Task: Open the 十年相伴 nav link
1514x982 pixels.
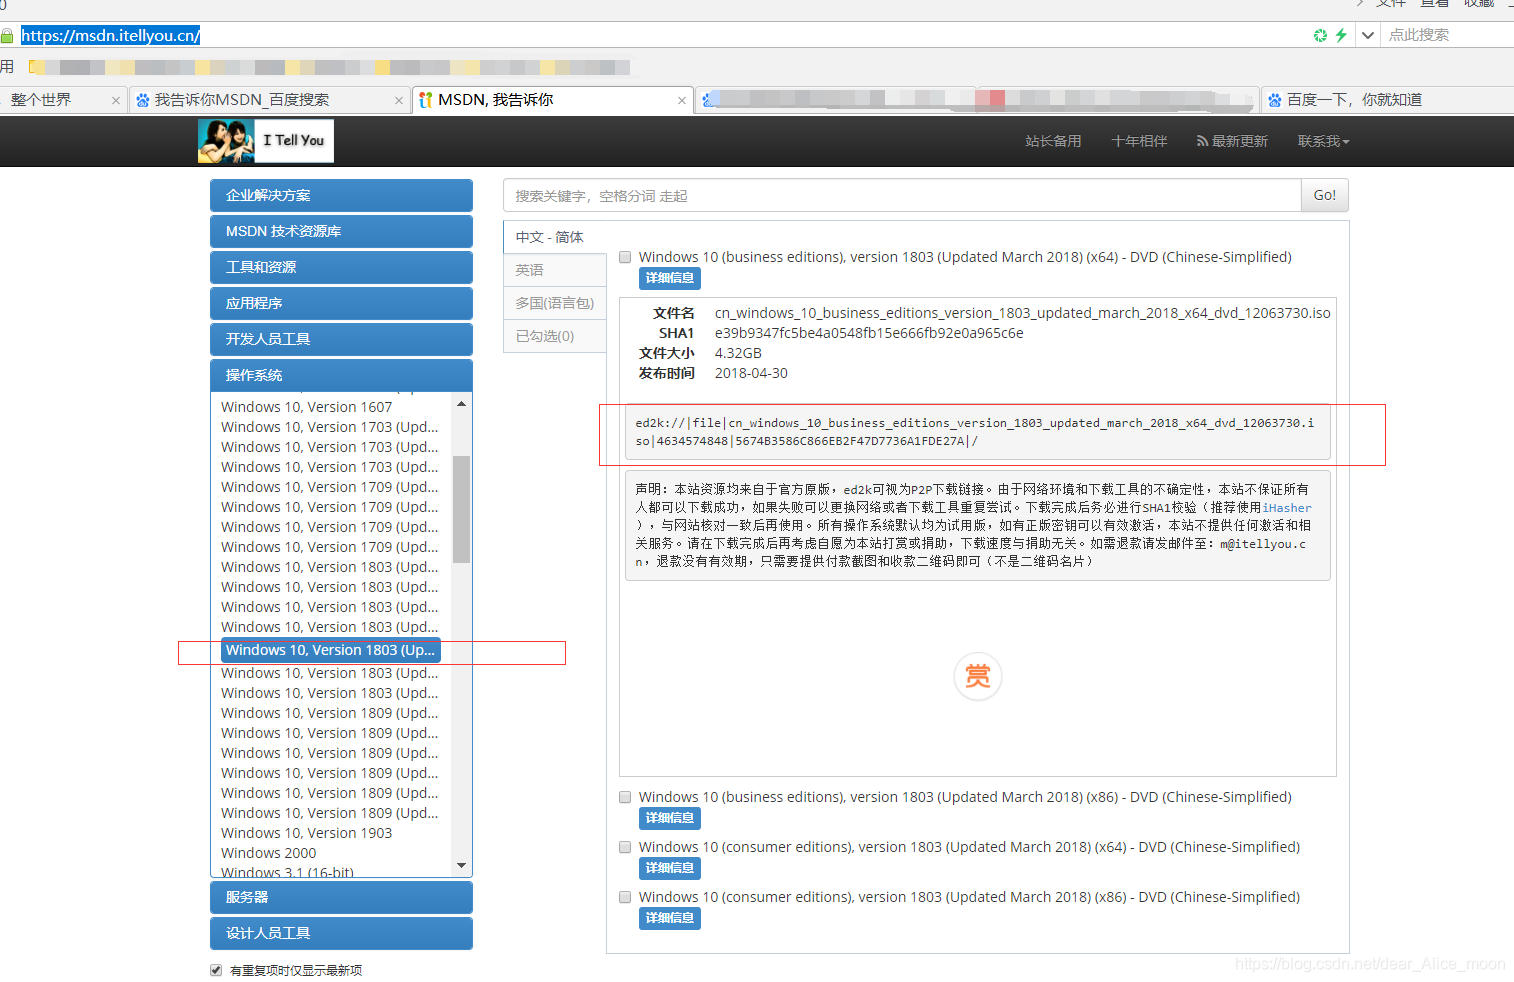Action: pyautogui.click(x=1139, y=141)
